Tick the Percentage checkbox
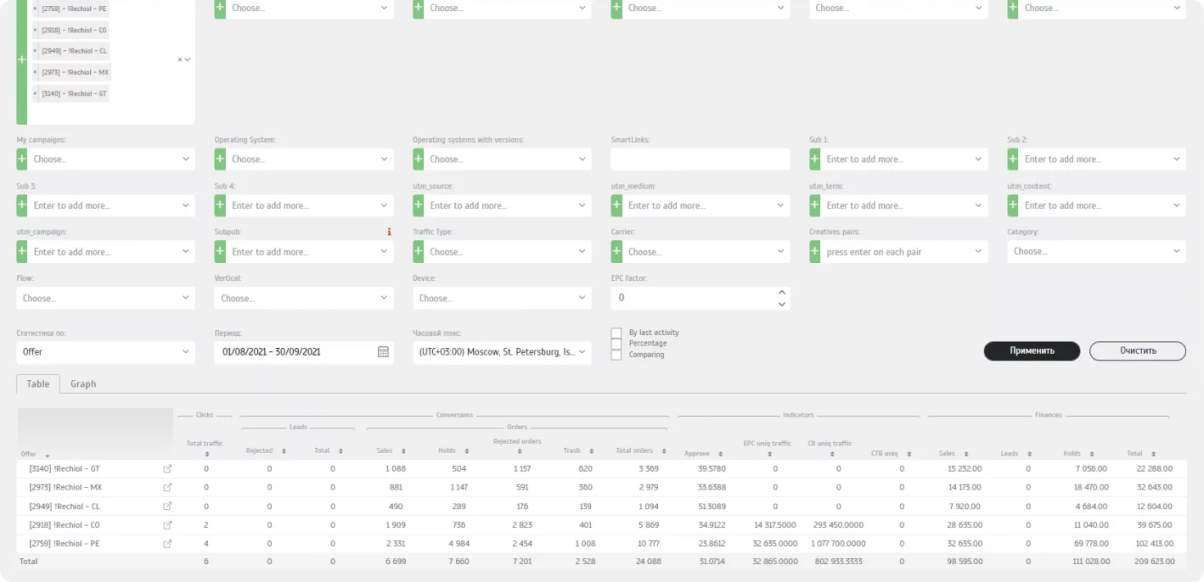 (x=616, y=344)
